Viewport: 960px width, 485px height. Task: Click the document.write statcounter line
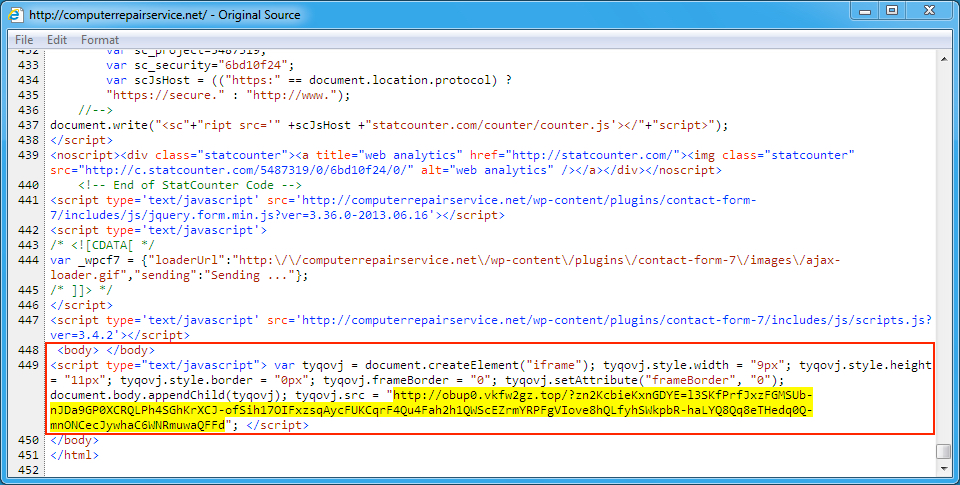(389, 125)
